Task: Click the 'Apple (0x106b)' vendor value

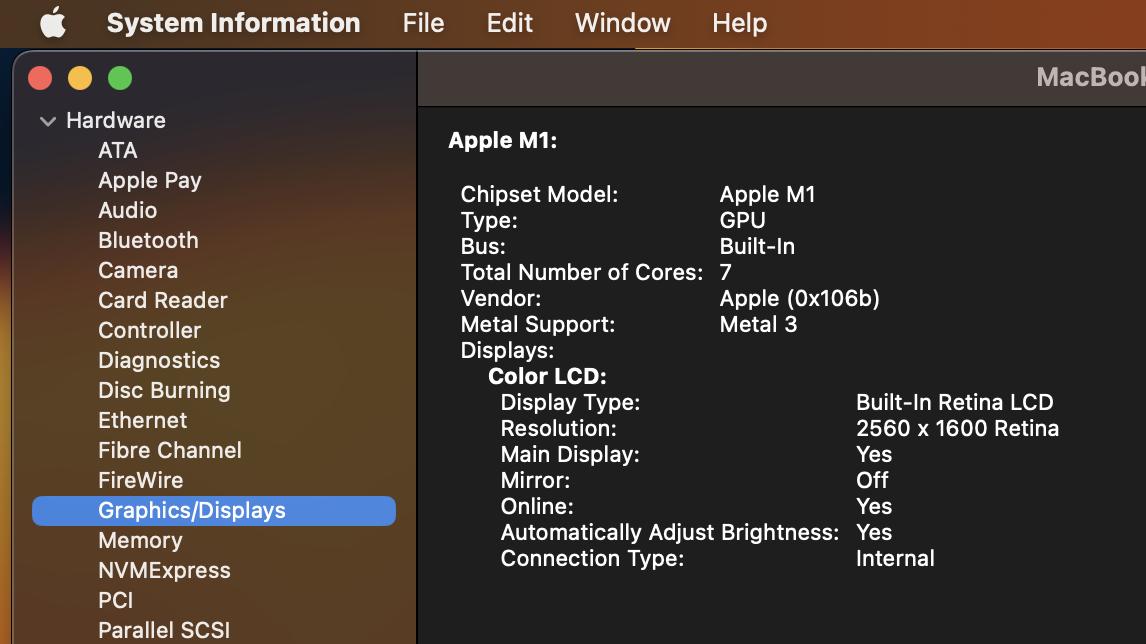Action: point(800,298)
